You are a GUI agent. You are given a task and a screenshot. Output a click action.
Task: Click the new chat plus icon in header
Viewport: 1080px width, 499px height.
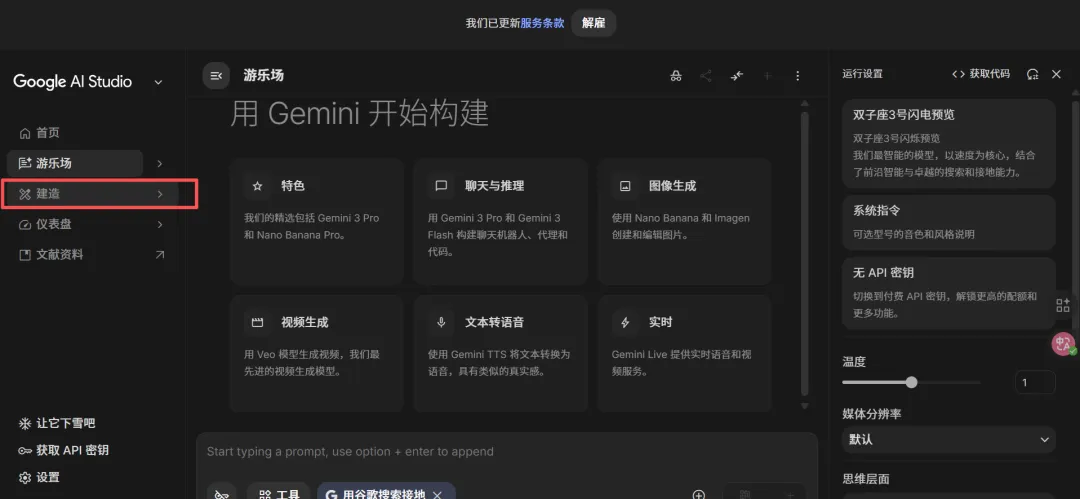(767, 76)
